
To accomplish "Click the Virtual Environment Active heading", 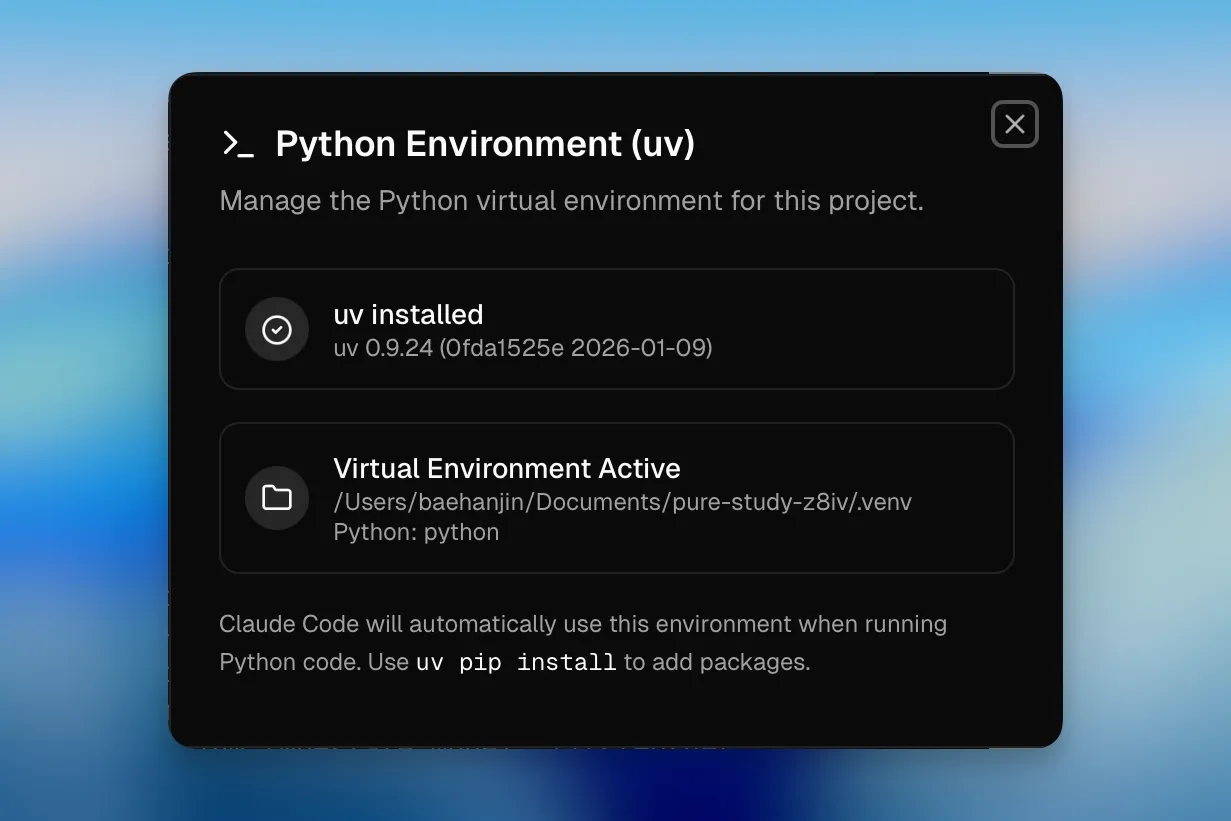I will (x=506, y=468).
